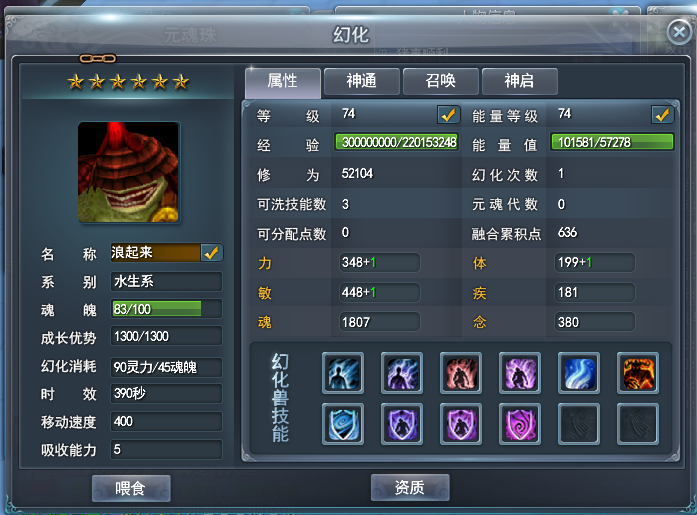697x515 pixels.
Task: Click the creature portrait thumbnail
Action: 129,172
